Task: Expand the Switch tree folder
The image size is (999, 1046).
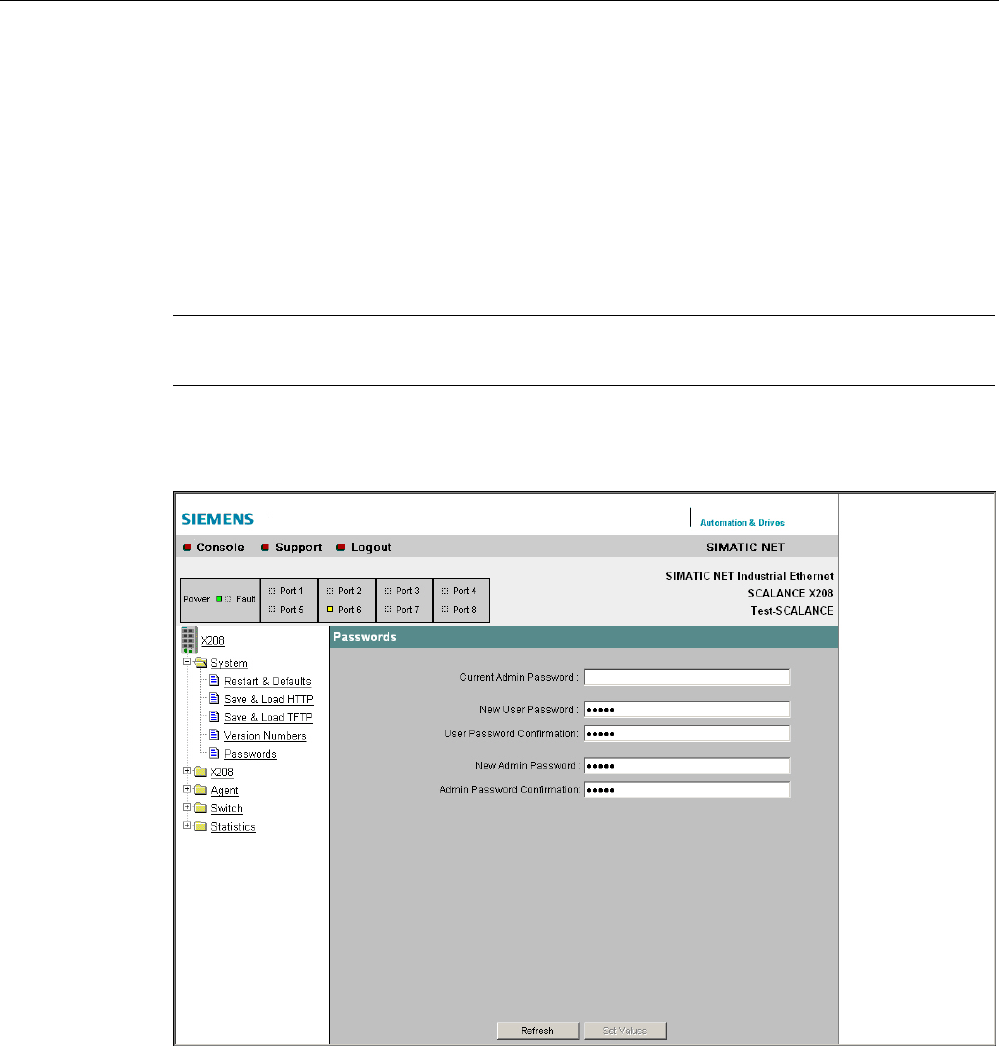Action: click(x=187, y=807)
